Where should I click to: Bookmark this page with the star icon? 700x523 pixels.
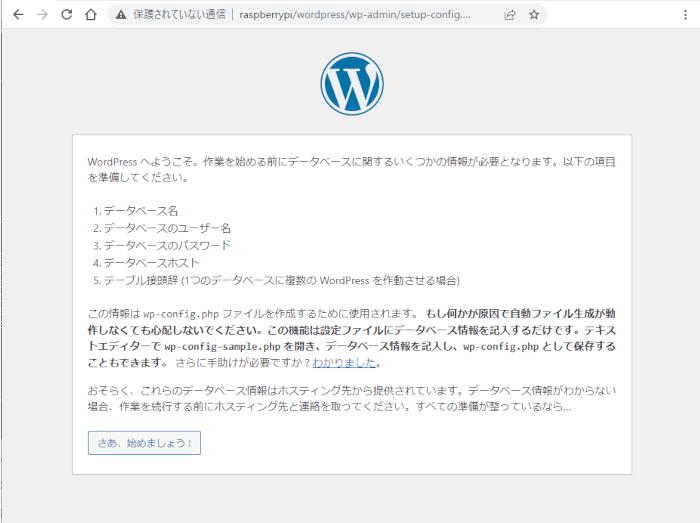534,15
